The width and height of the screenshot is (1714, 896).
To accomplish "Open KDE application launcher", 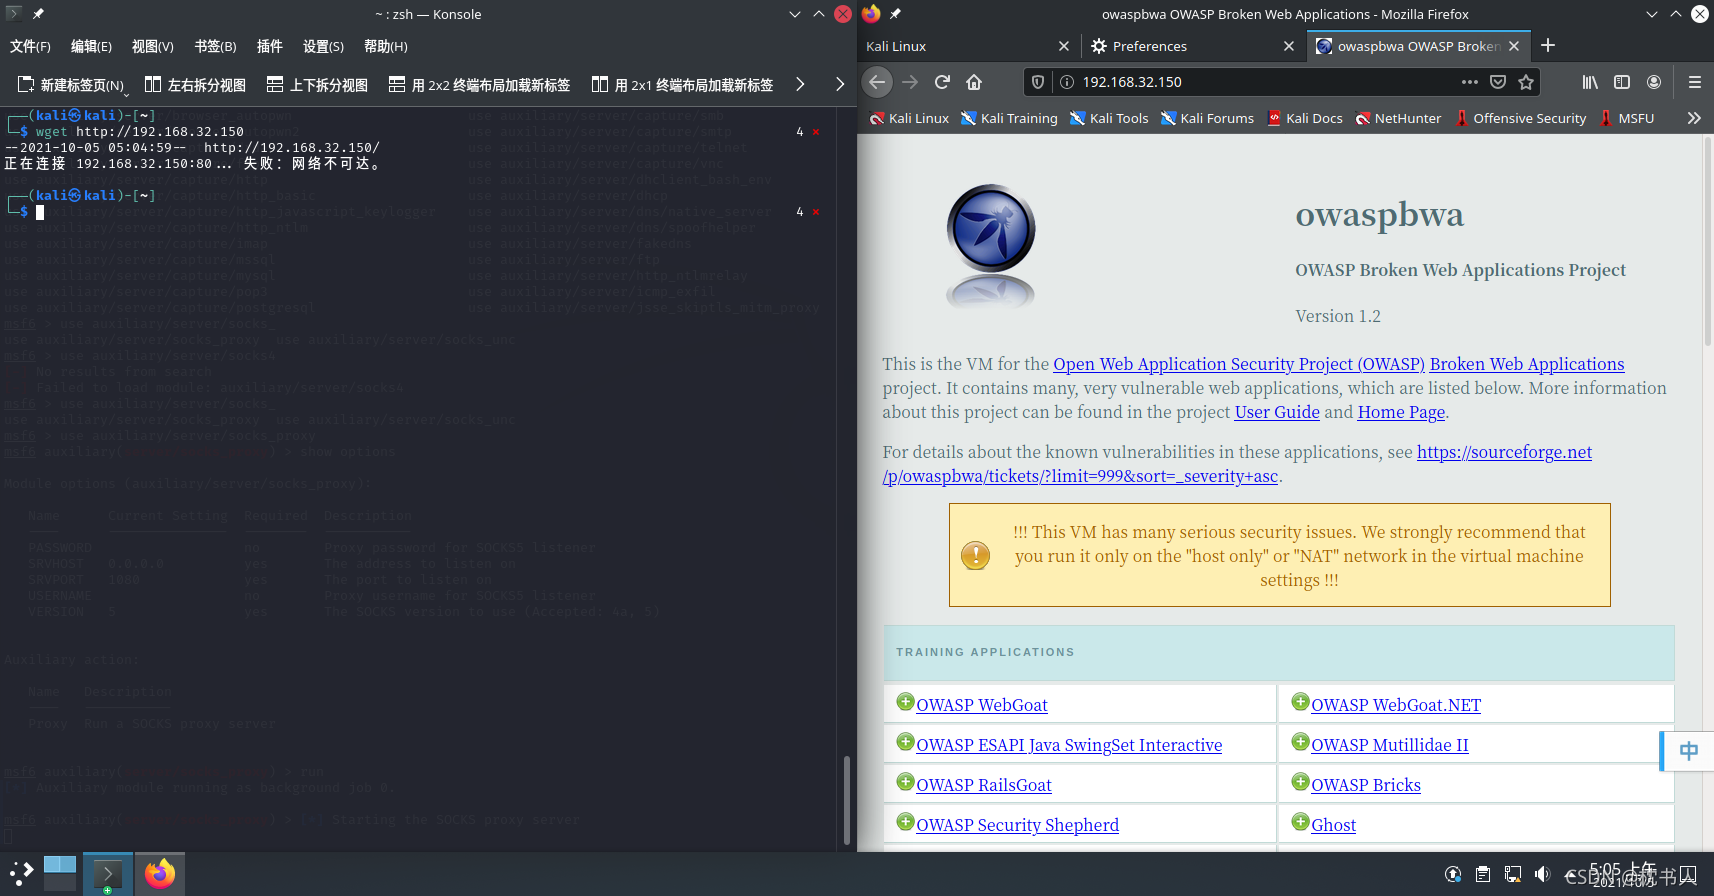I will [21, 873].
